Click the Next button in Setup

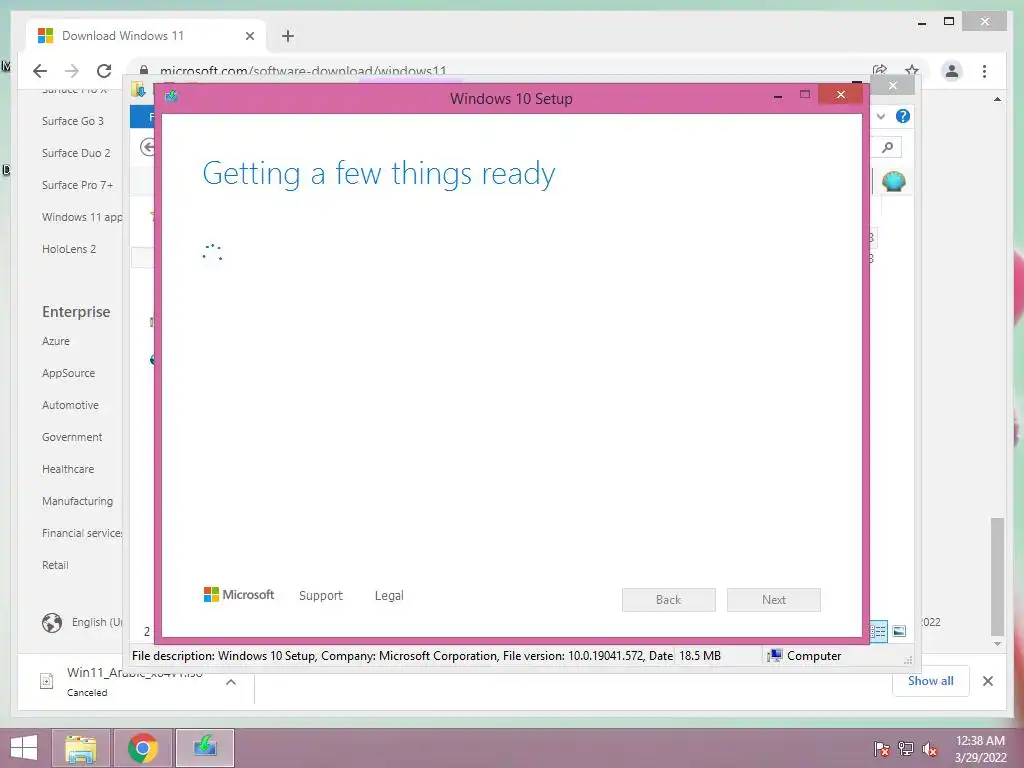click(774, 600)
